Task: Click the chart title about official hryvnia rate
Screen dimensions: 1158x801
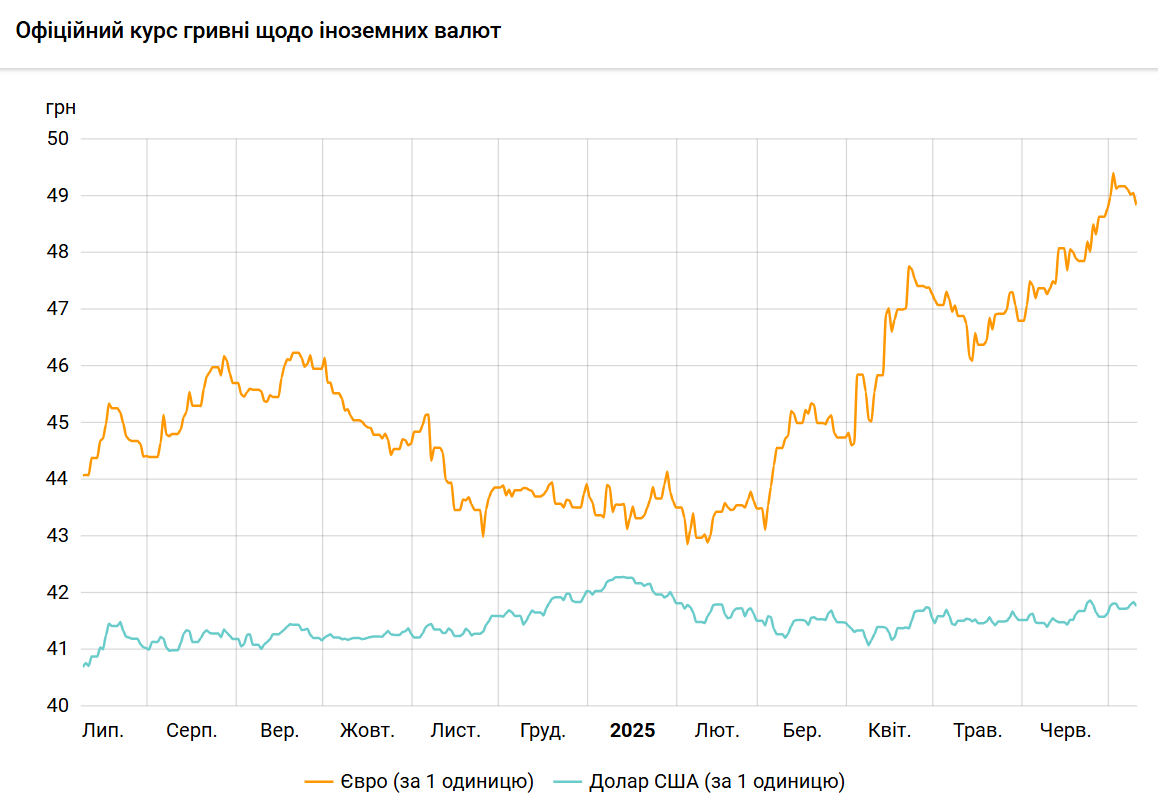Action: pyautogui.click(x=258, y=31)
